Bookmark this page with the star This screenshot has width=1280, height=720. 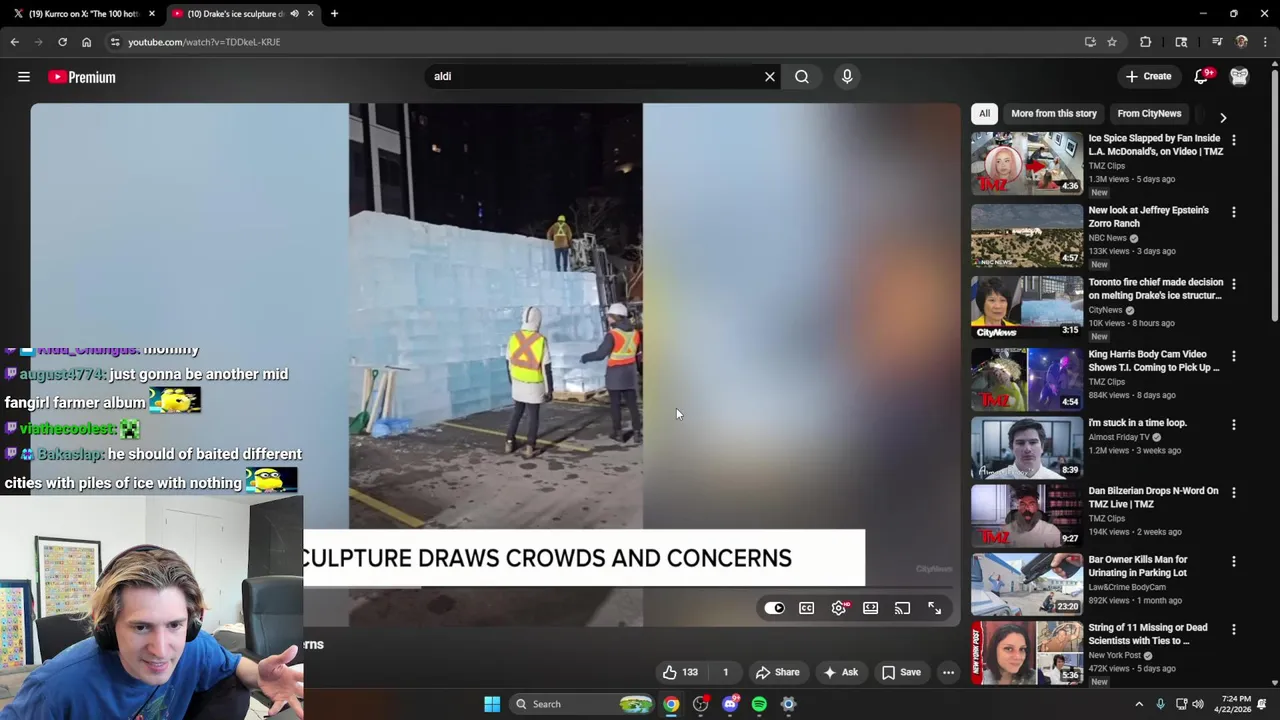1112,42
